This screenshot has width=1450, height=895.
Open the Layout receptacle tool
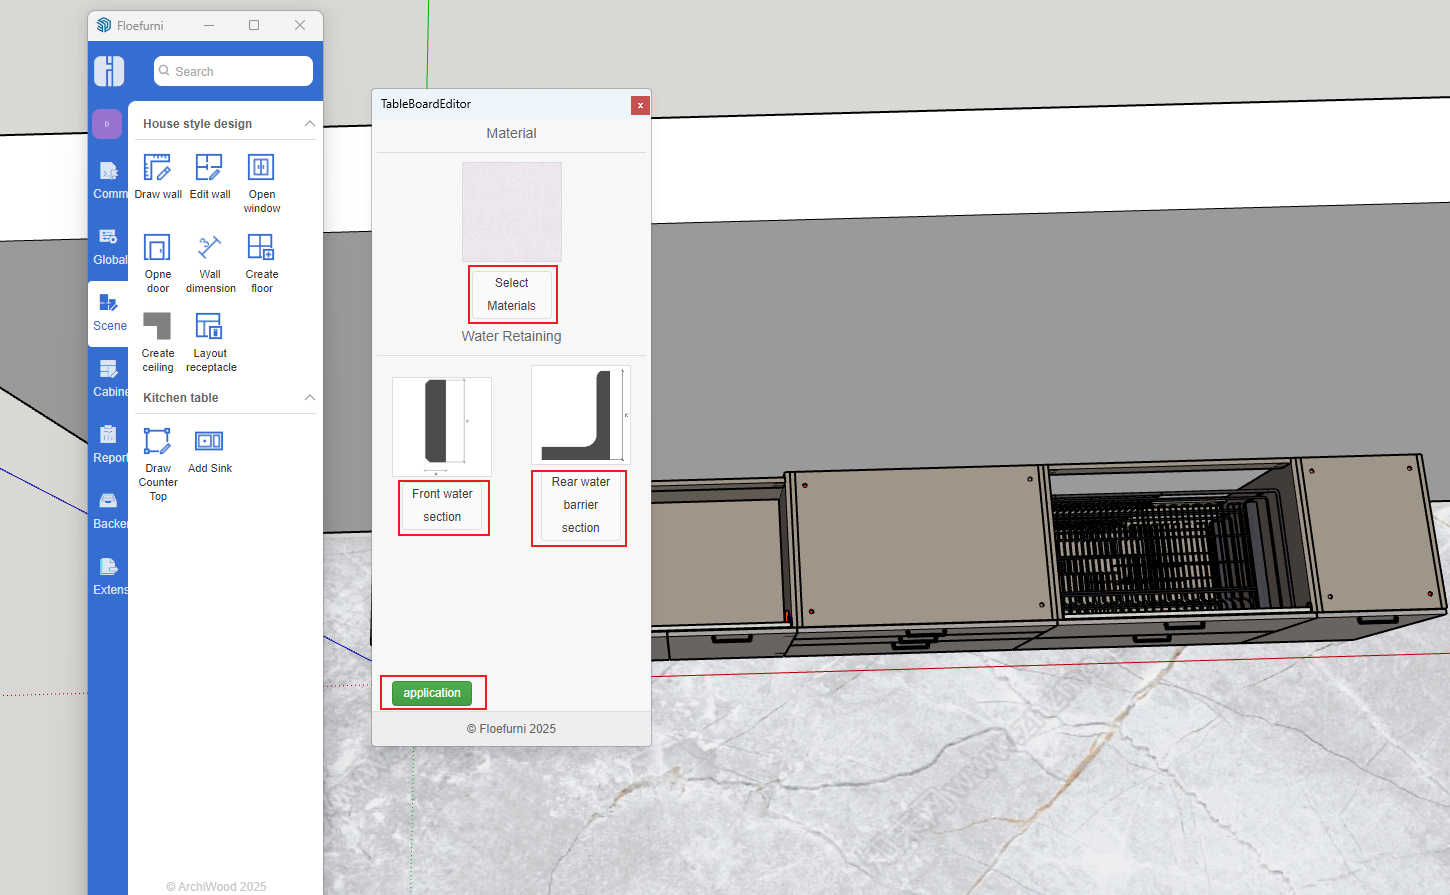click(210, 327)
